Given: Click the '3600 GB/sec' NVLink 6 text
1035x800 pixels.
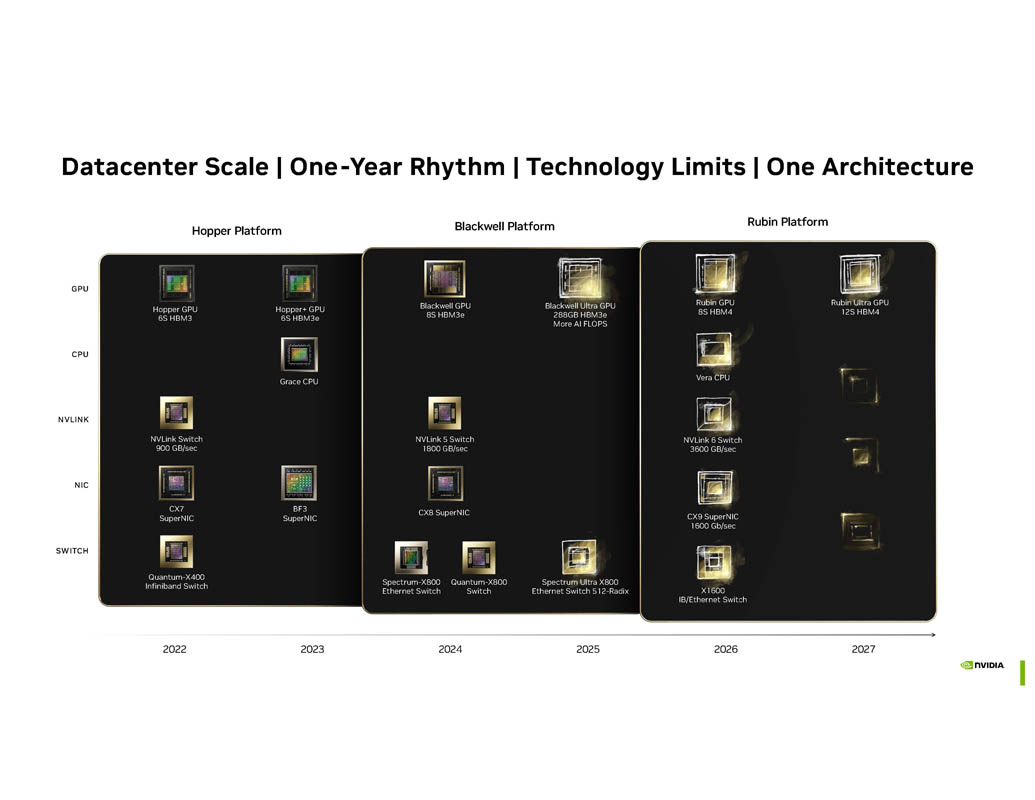Looking at the screenshot, I should [x=713, y=450].
